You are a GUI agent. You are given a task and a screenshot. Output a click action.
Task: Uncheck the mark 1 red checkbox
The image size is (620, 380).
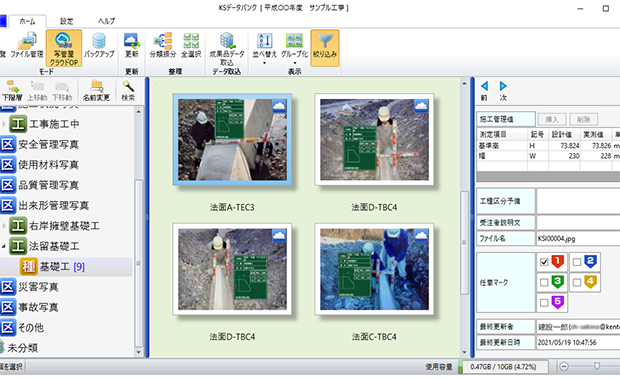pos(544,262)
